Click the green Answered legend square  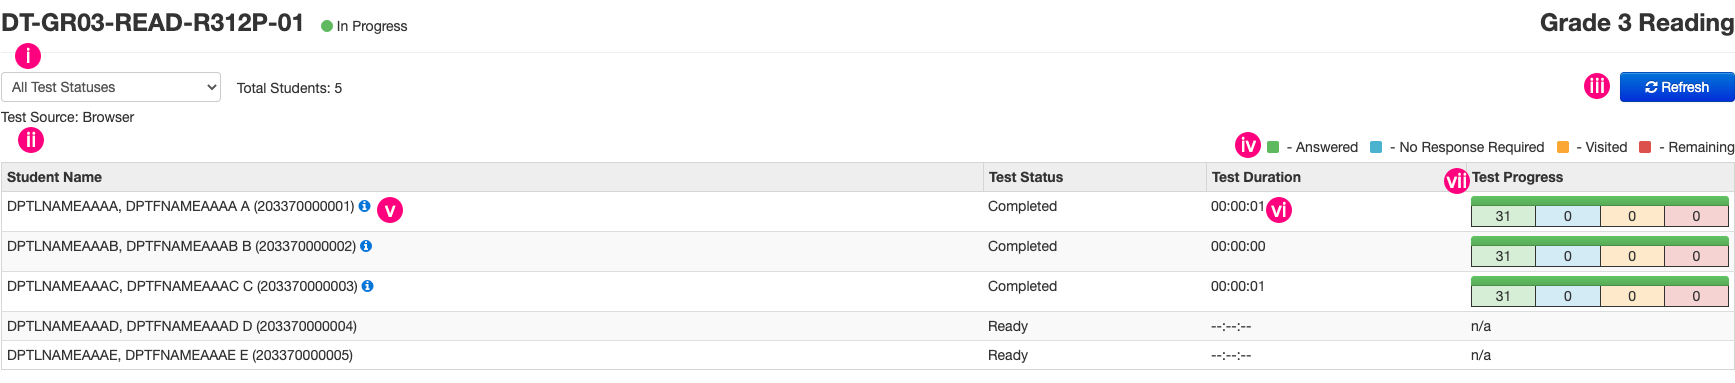pos(1273,147)
